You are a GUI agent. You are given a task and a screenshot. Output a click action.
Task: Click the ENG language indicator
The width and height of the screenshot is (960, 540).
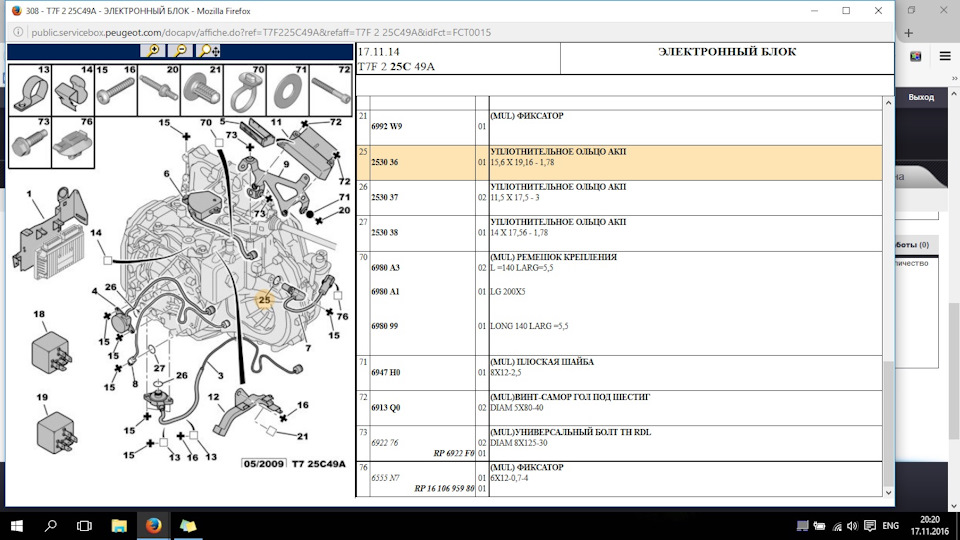coord(891,525)
